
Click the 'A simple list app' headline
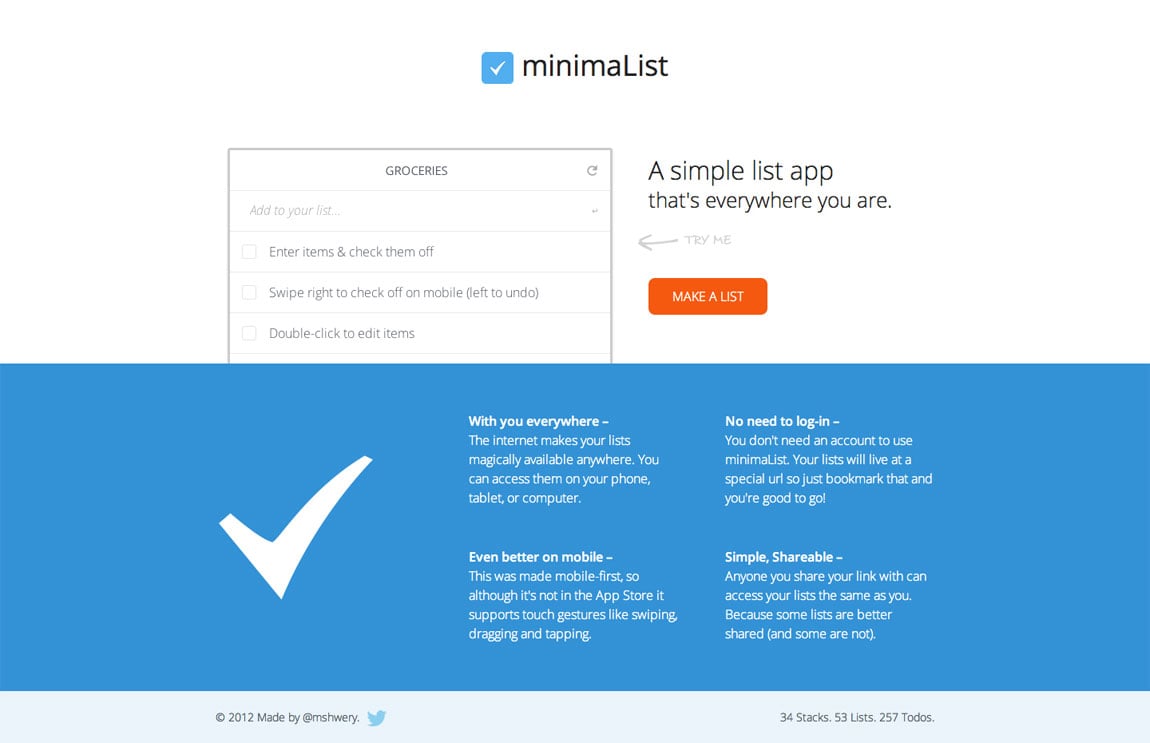tap(741, 171)
